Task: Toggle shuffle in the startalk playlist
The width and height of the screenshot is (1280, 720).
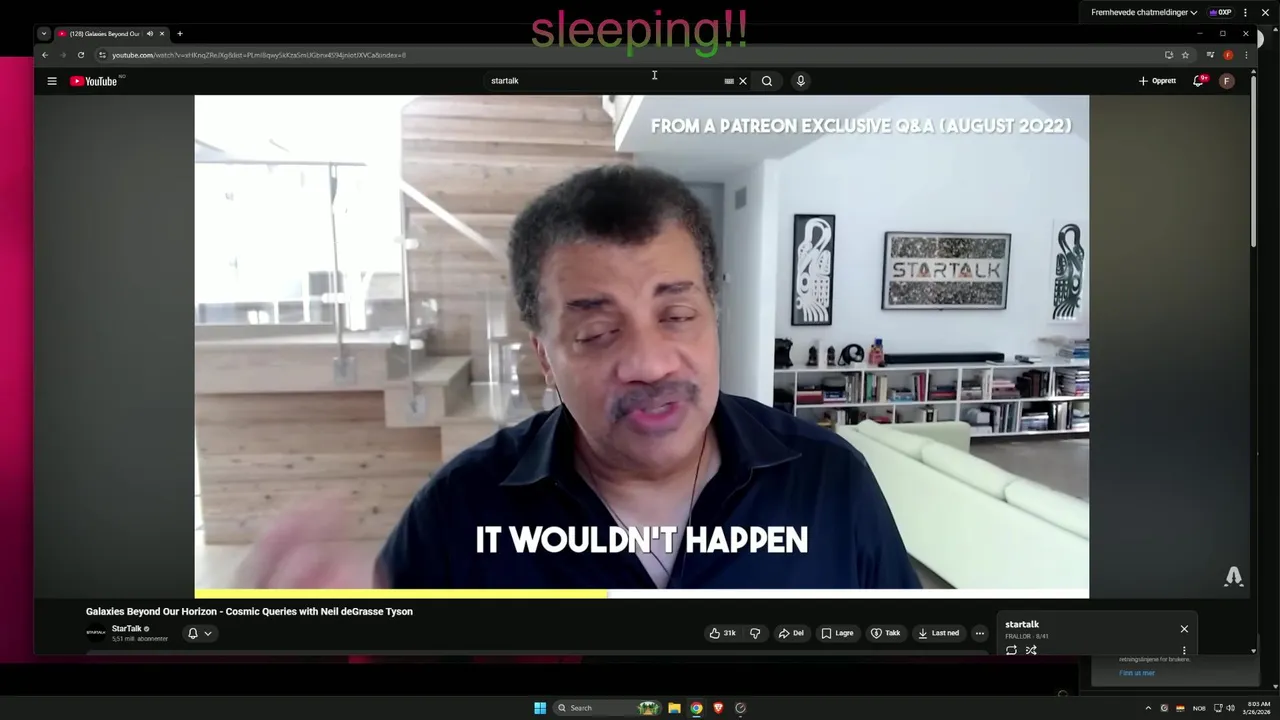Action: point(1031,650)
